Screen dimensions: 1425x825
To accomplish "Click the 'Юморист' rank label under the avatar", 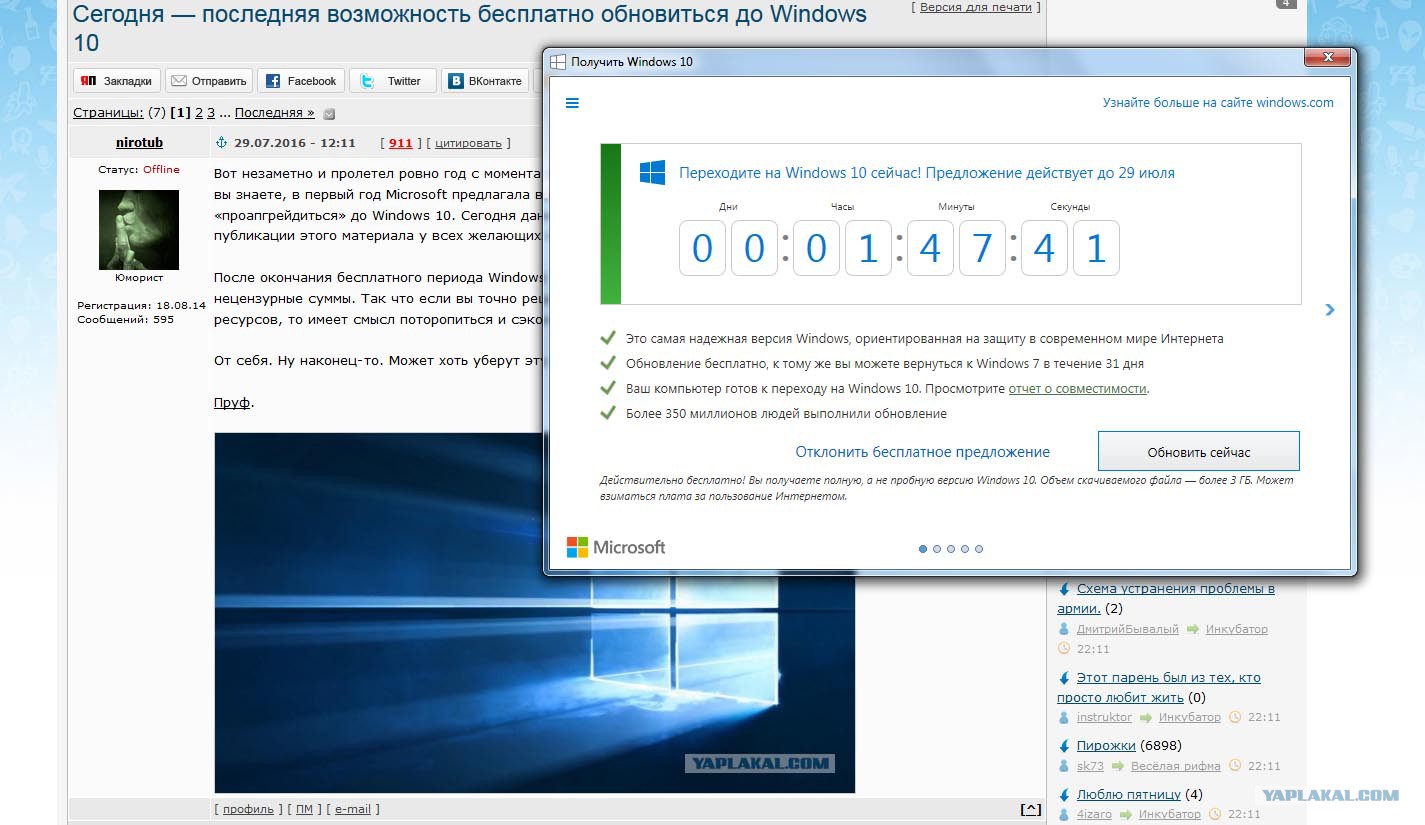I will (x=139, y=278).
